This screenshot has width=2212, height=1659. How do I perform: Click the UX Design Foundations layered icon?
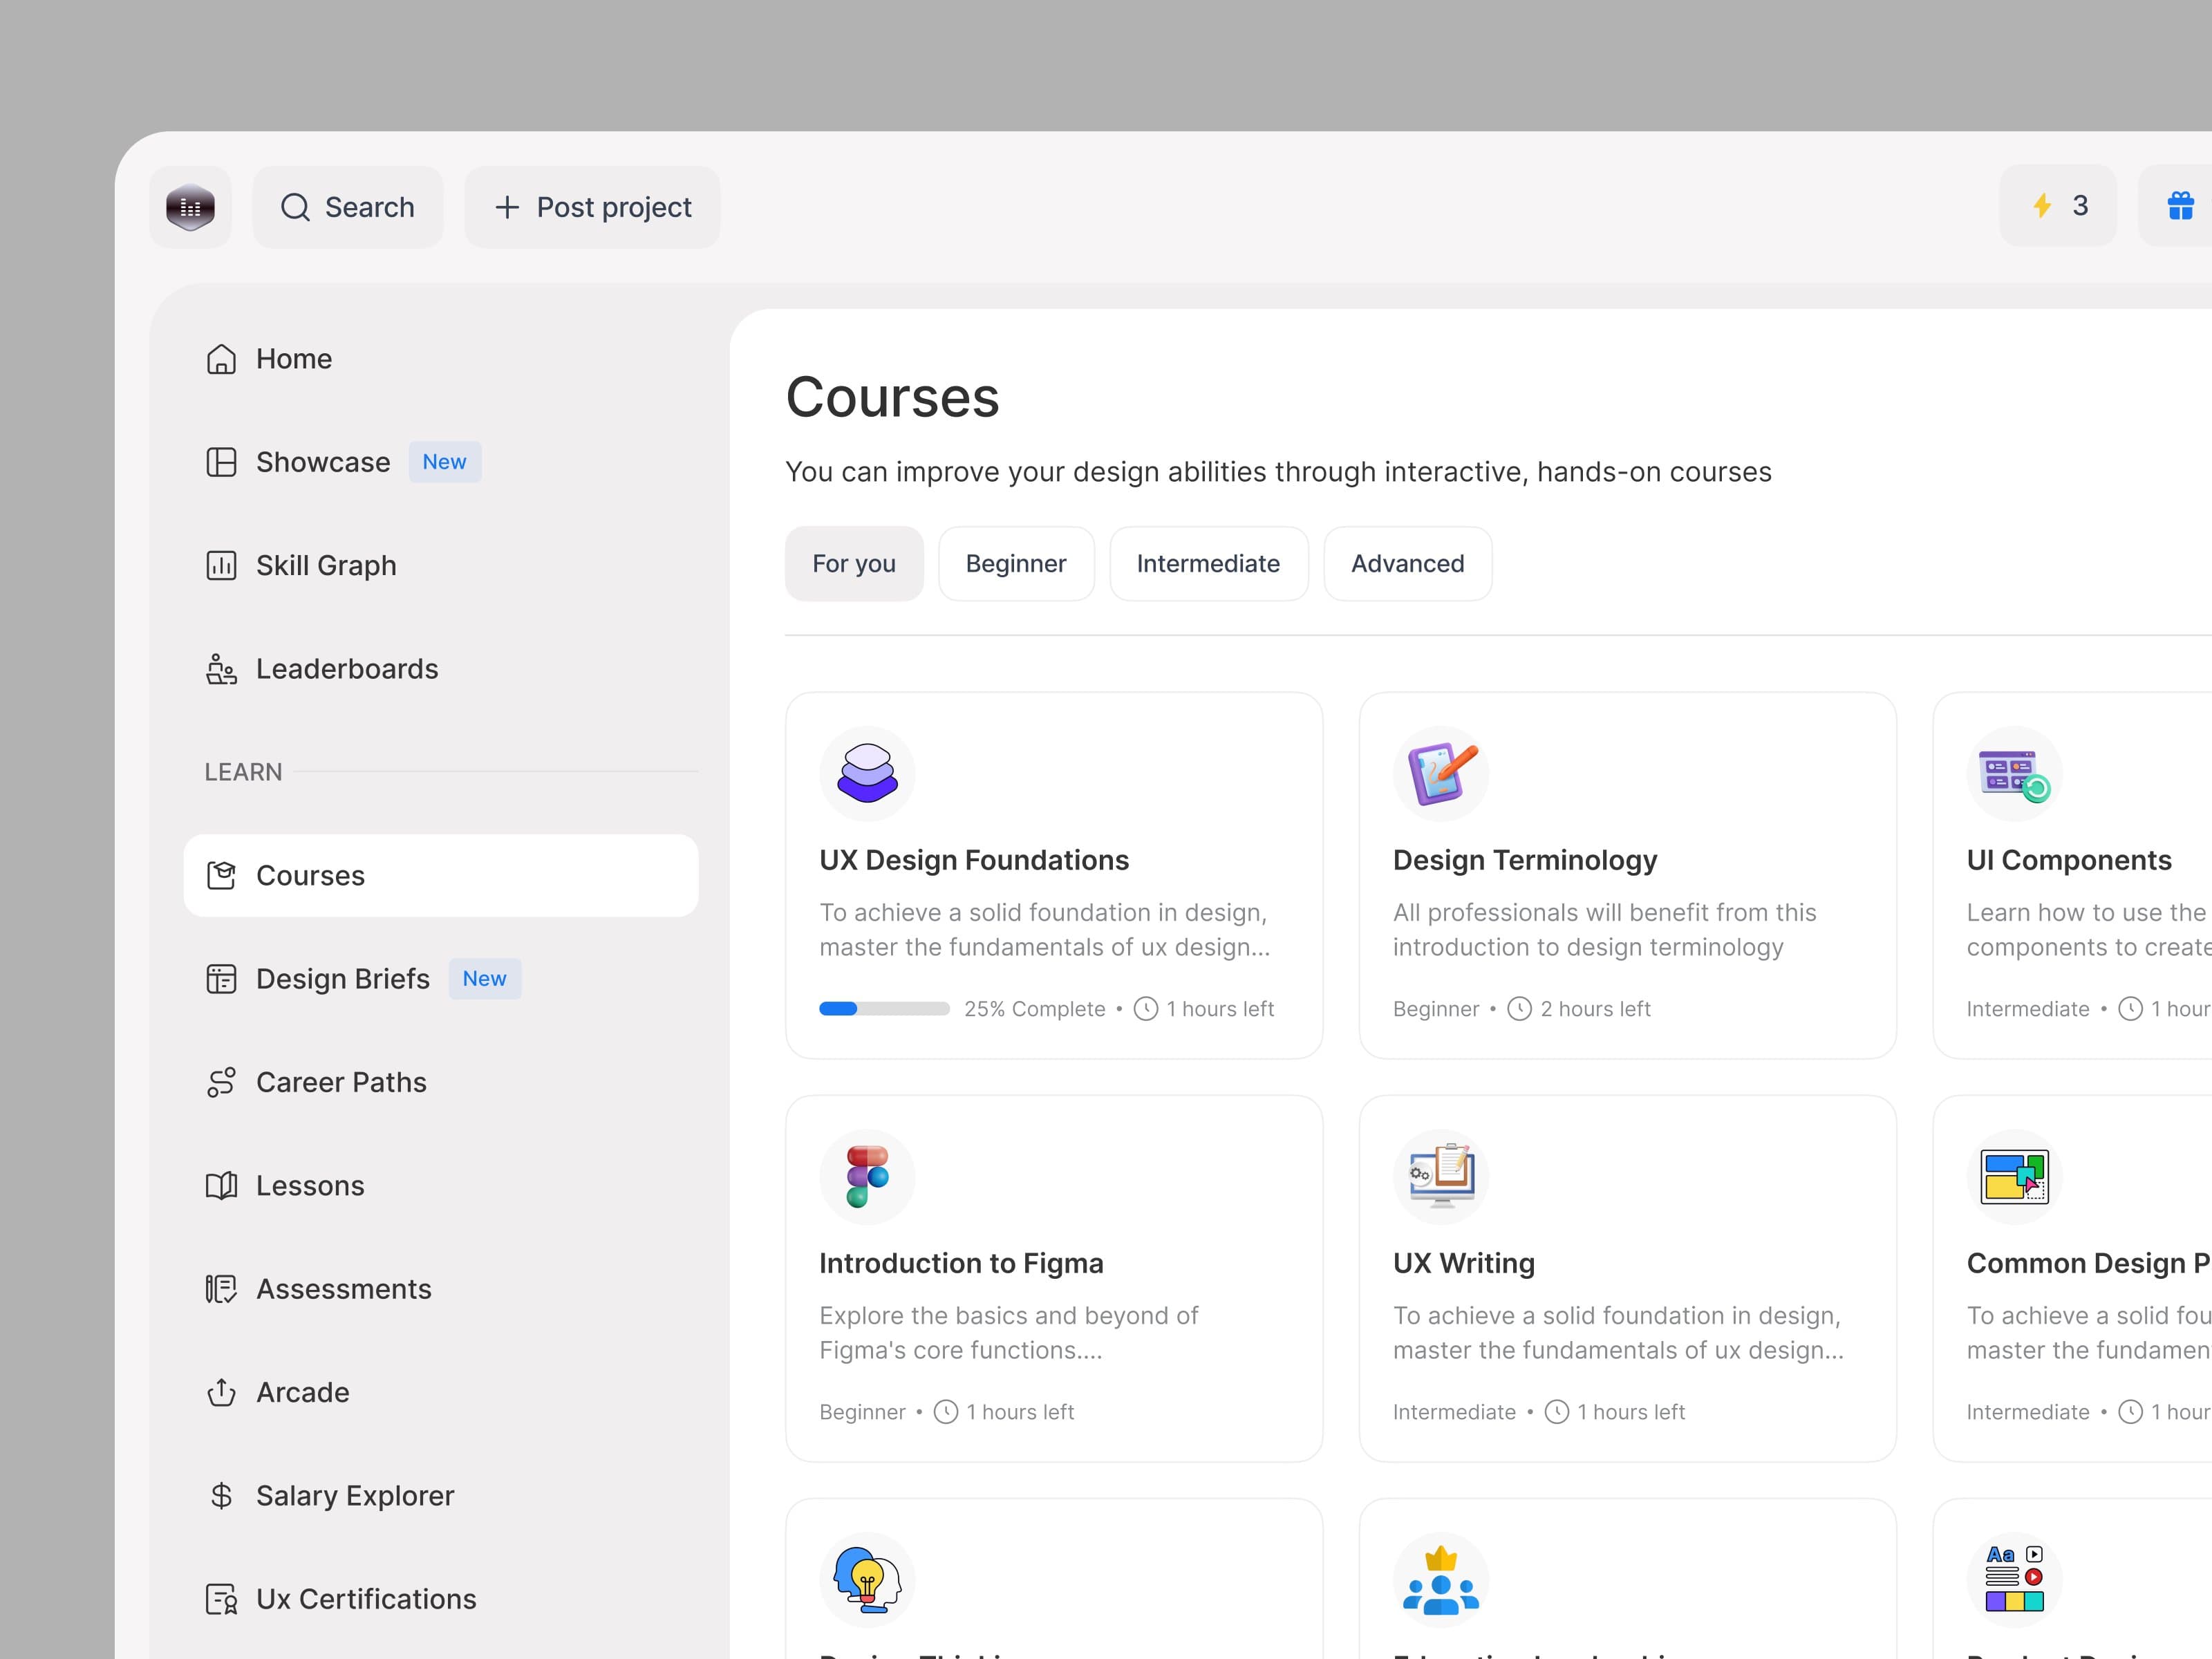click(x=867, y=773)
